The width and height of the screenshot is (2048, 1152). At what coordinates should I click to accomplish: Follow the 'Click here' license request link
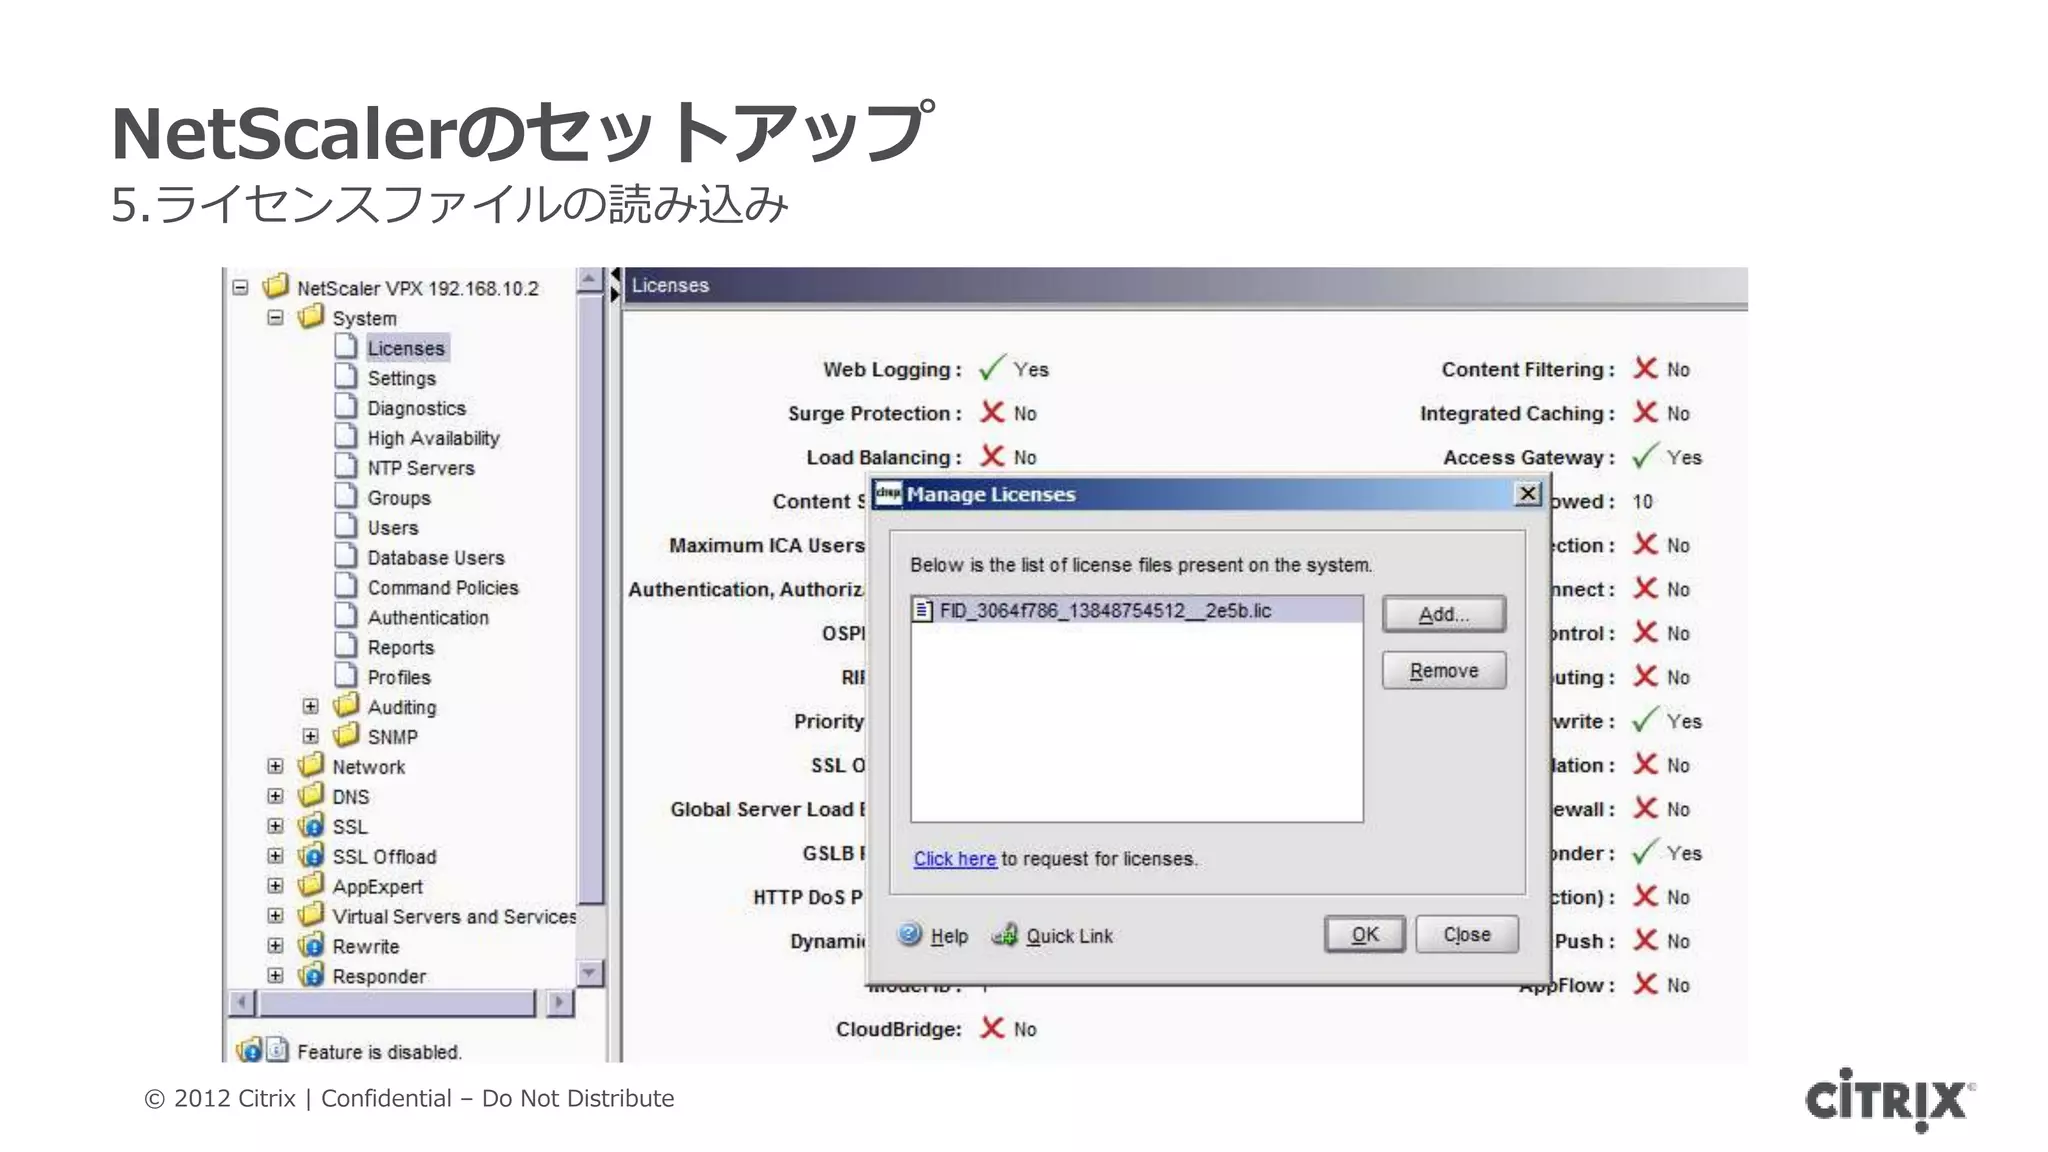tap(954, 859)
